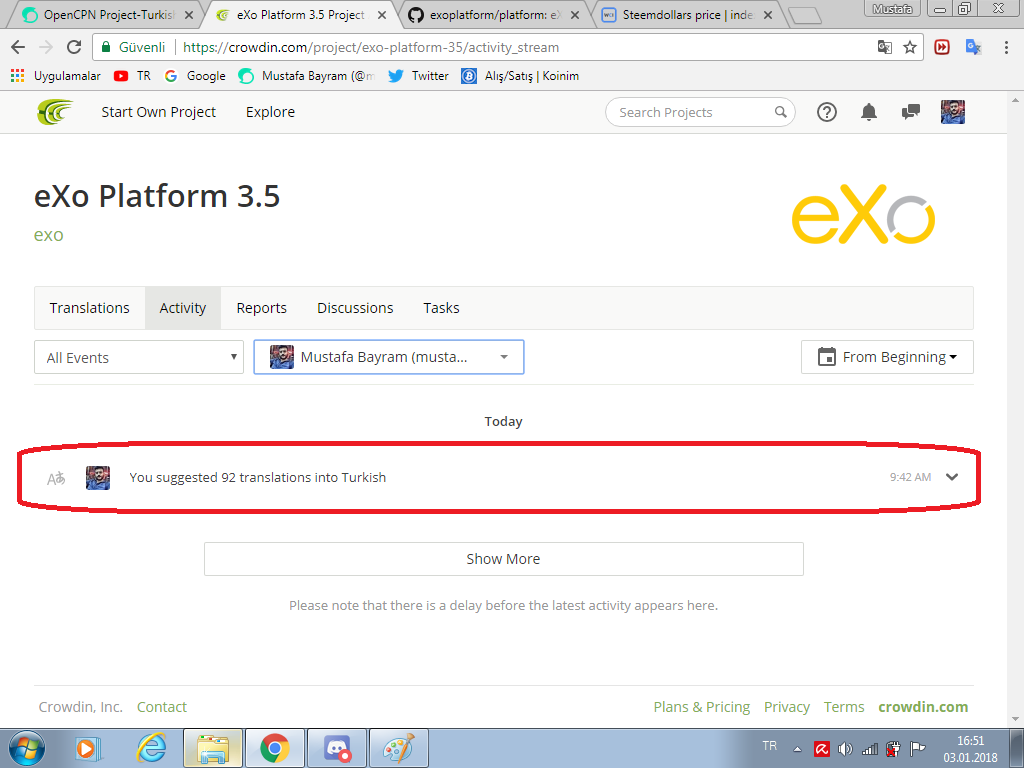Open the Privacy footer link
The height and width of the screenshot is (768, 1026).
[x=787, y=707]
